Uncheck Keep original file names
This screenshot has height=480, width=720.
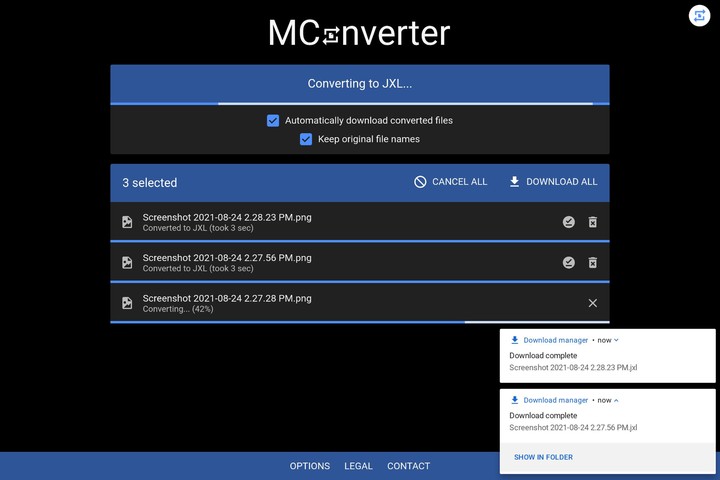click(x=306, y=140)
